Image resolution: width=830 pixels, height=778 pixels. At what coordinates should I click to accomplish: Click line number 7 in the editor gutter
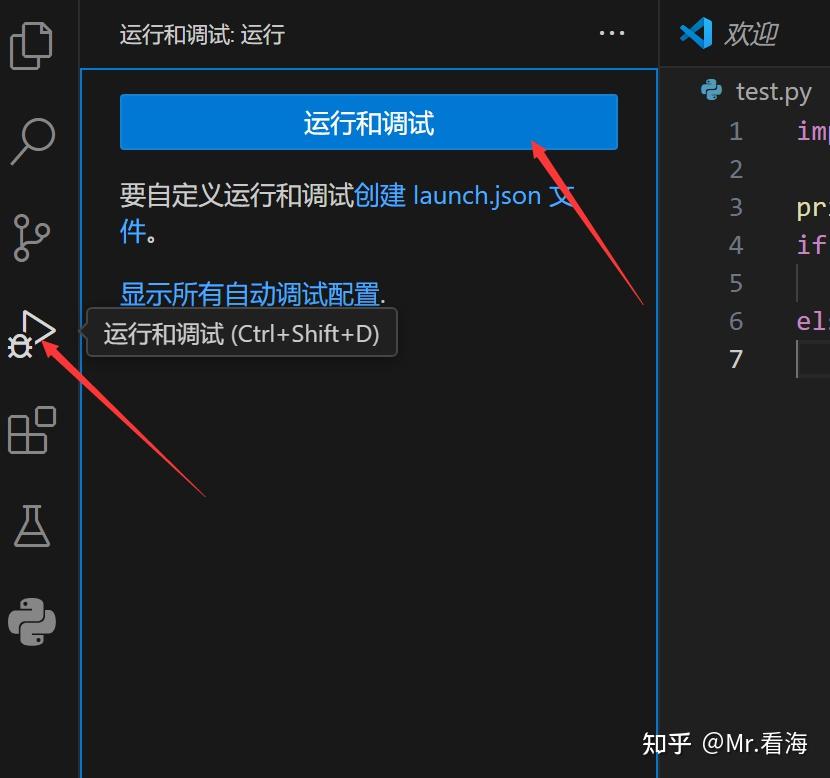tap(736, 359)
